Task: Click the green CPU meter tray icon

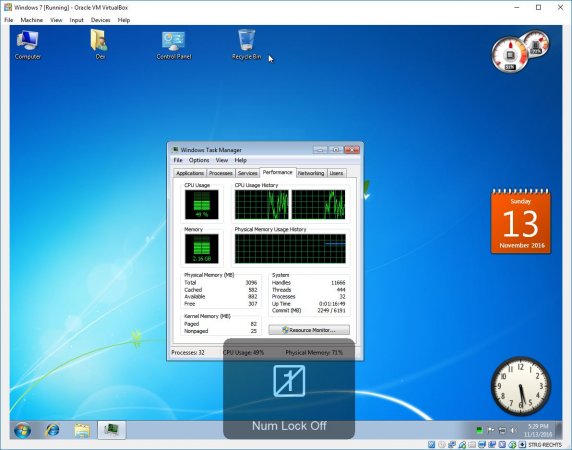Action: [479, 430]
